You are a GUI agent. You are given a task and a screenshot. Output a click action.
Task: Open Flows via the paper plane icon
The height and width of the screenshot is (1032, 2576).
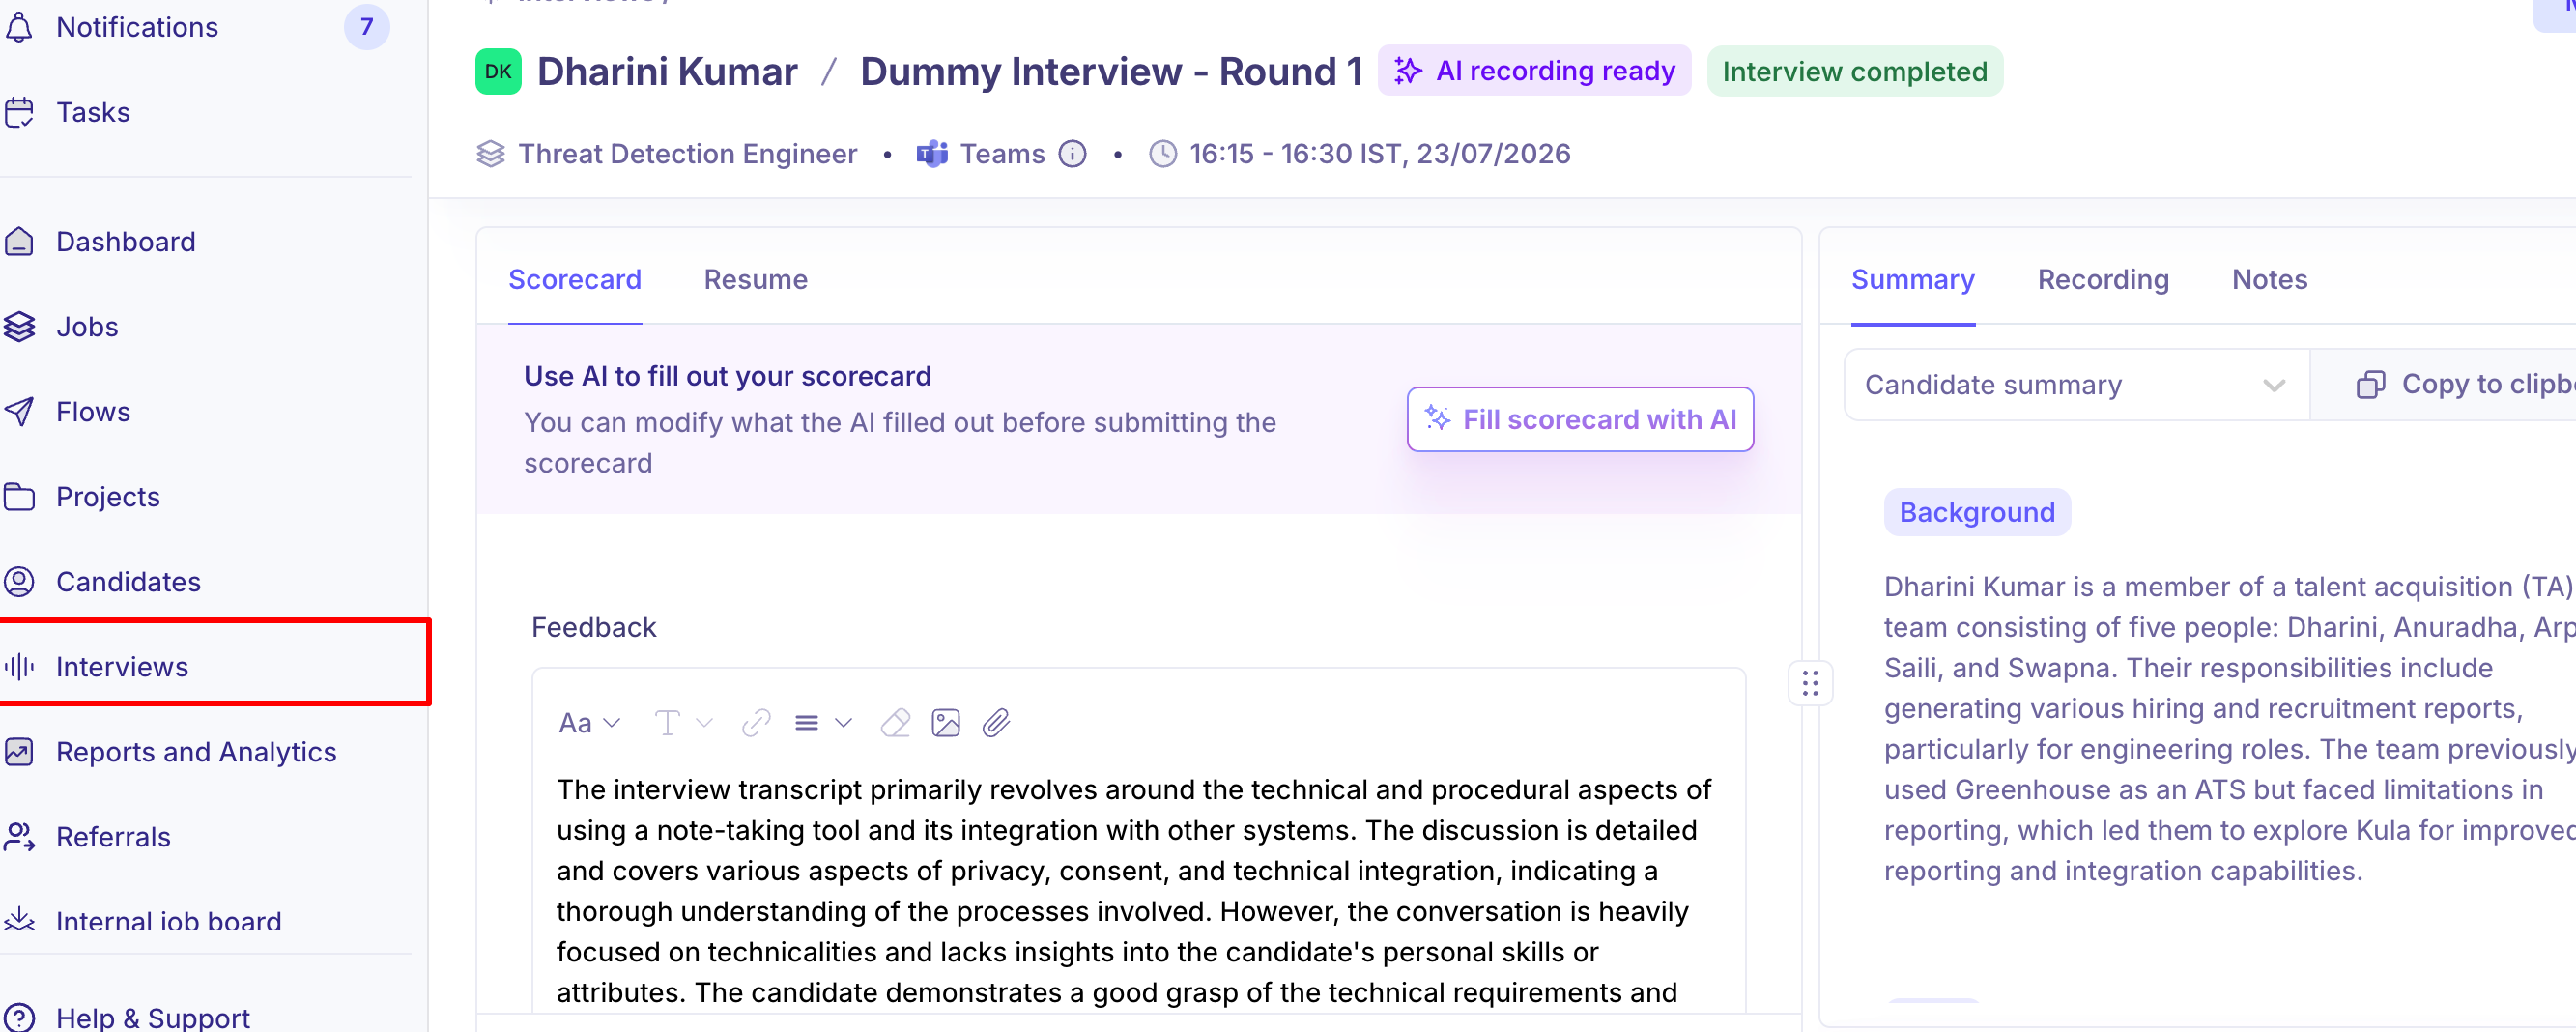pyautogui.click(x=19, y=412)
